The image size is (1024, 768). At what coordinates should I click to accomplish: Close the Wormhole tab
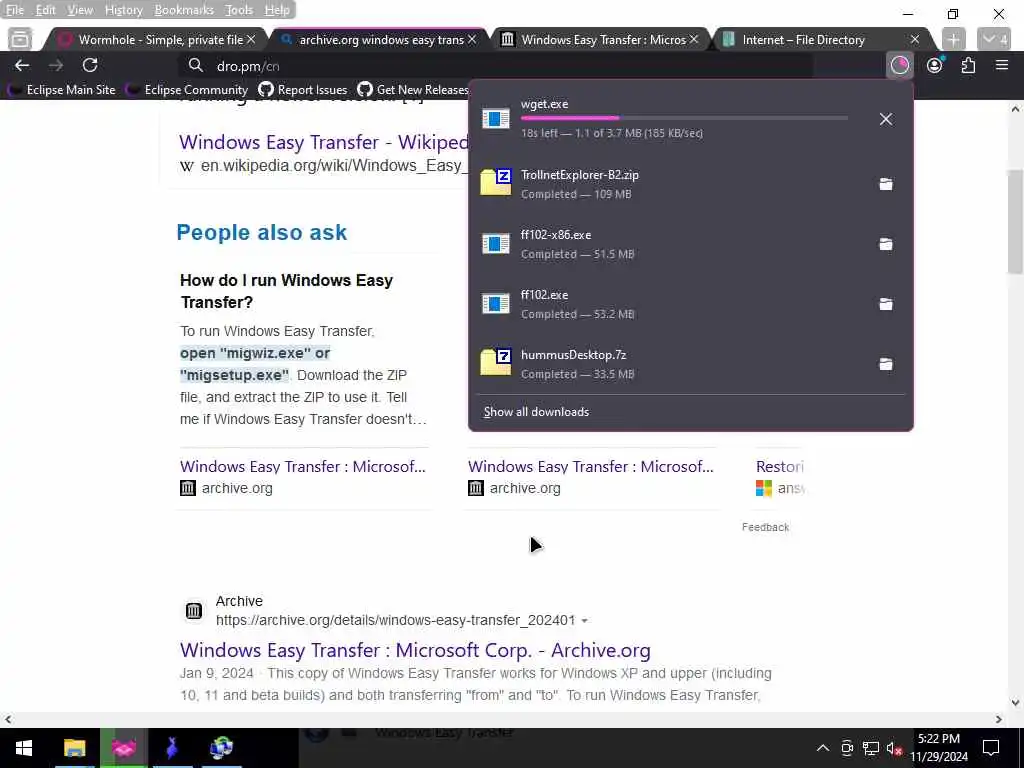(x=251, y=40)
